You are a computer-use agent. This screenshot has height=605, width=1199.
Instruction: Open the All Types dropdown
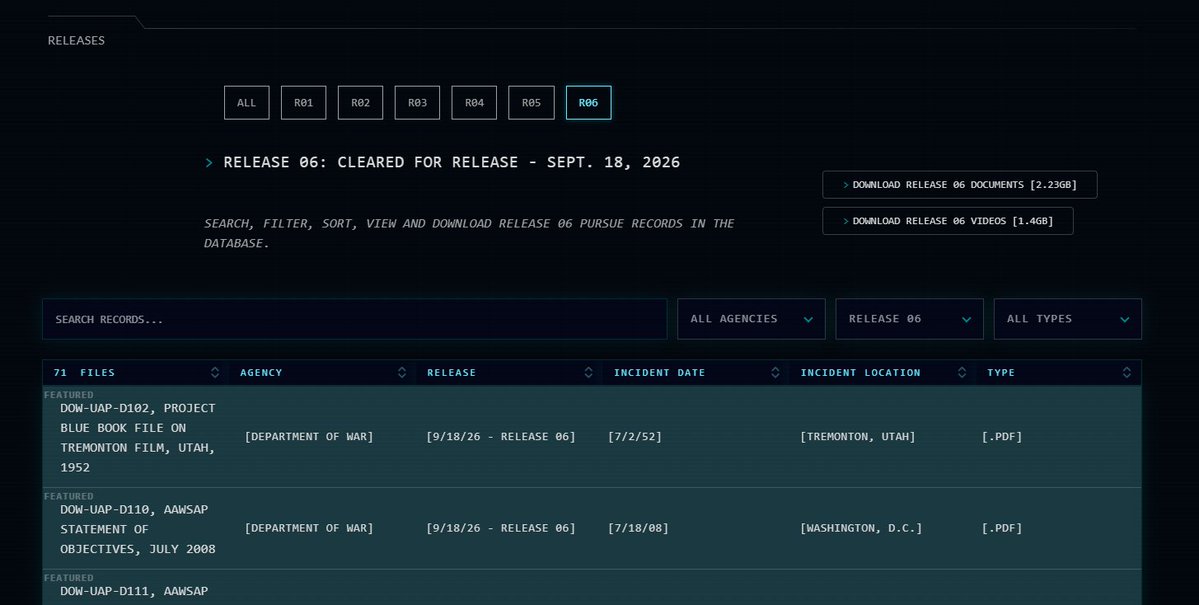[x=1067, y=319]
